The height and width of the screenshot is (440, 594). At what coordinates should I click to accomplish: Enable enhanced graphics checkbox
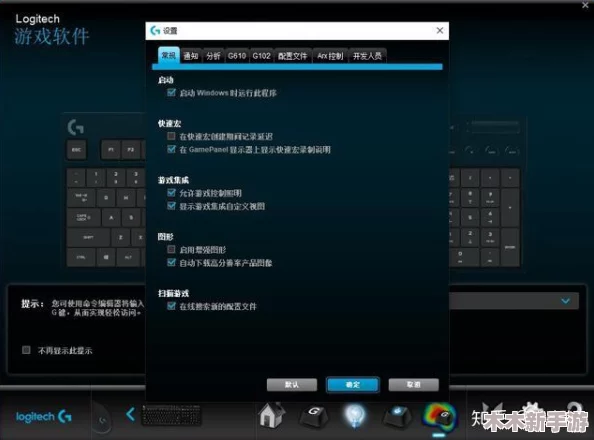171,249
